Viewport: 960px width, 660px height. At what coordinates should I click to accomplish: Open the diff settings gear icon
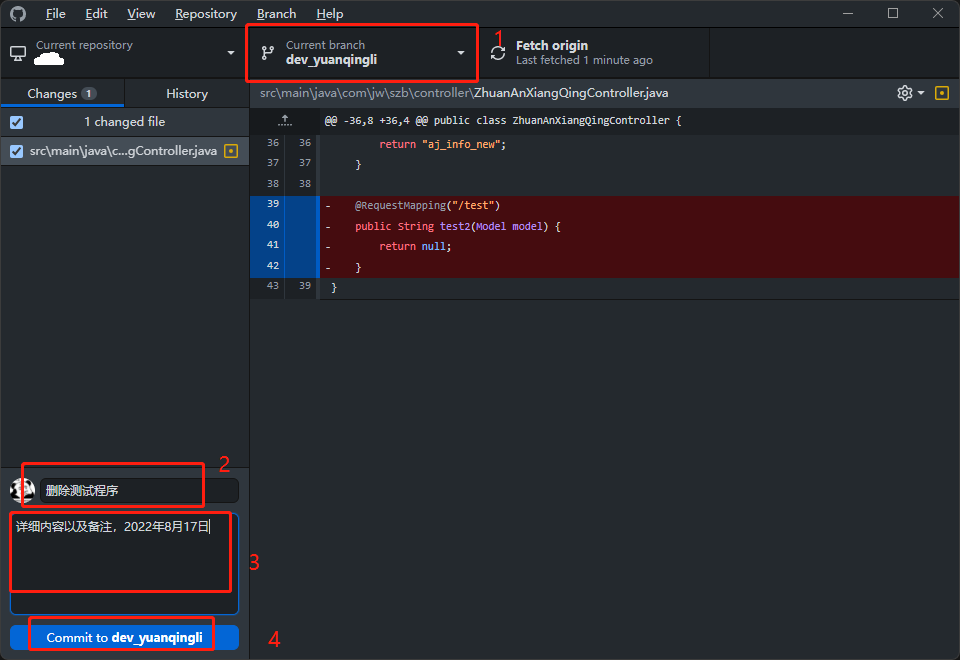(x=904, y=93)
